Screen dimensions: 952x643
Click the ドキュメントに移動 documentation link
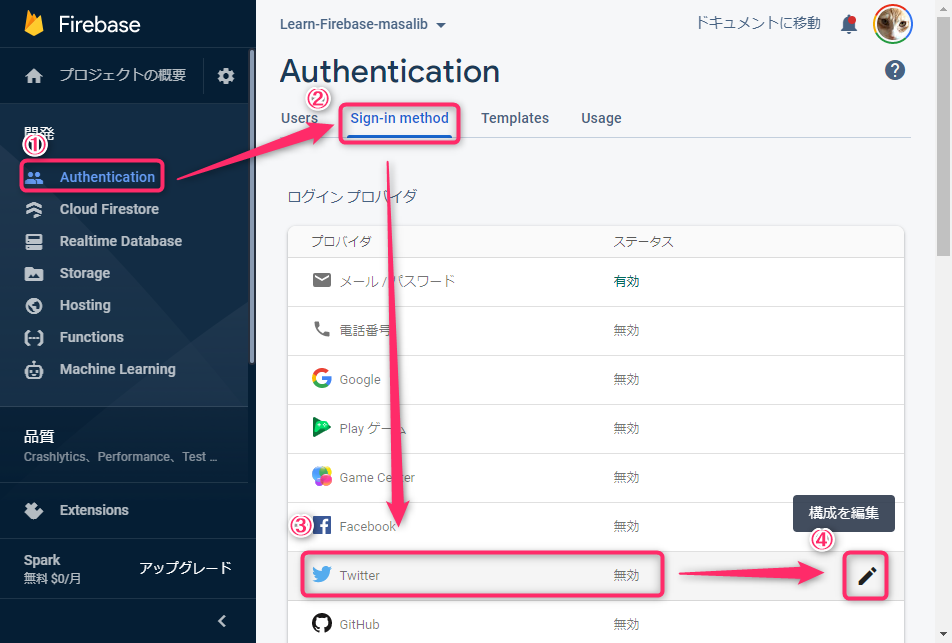(758, 24)
